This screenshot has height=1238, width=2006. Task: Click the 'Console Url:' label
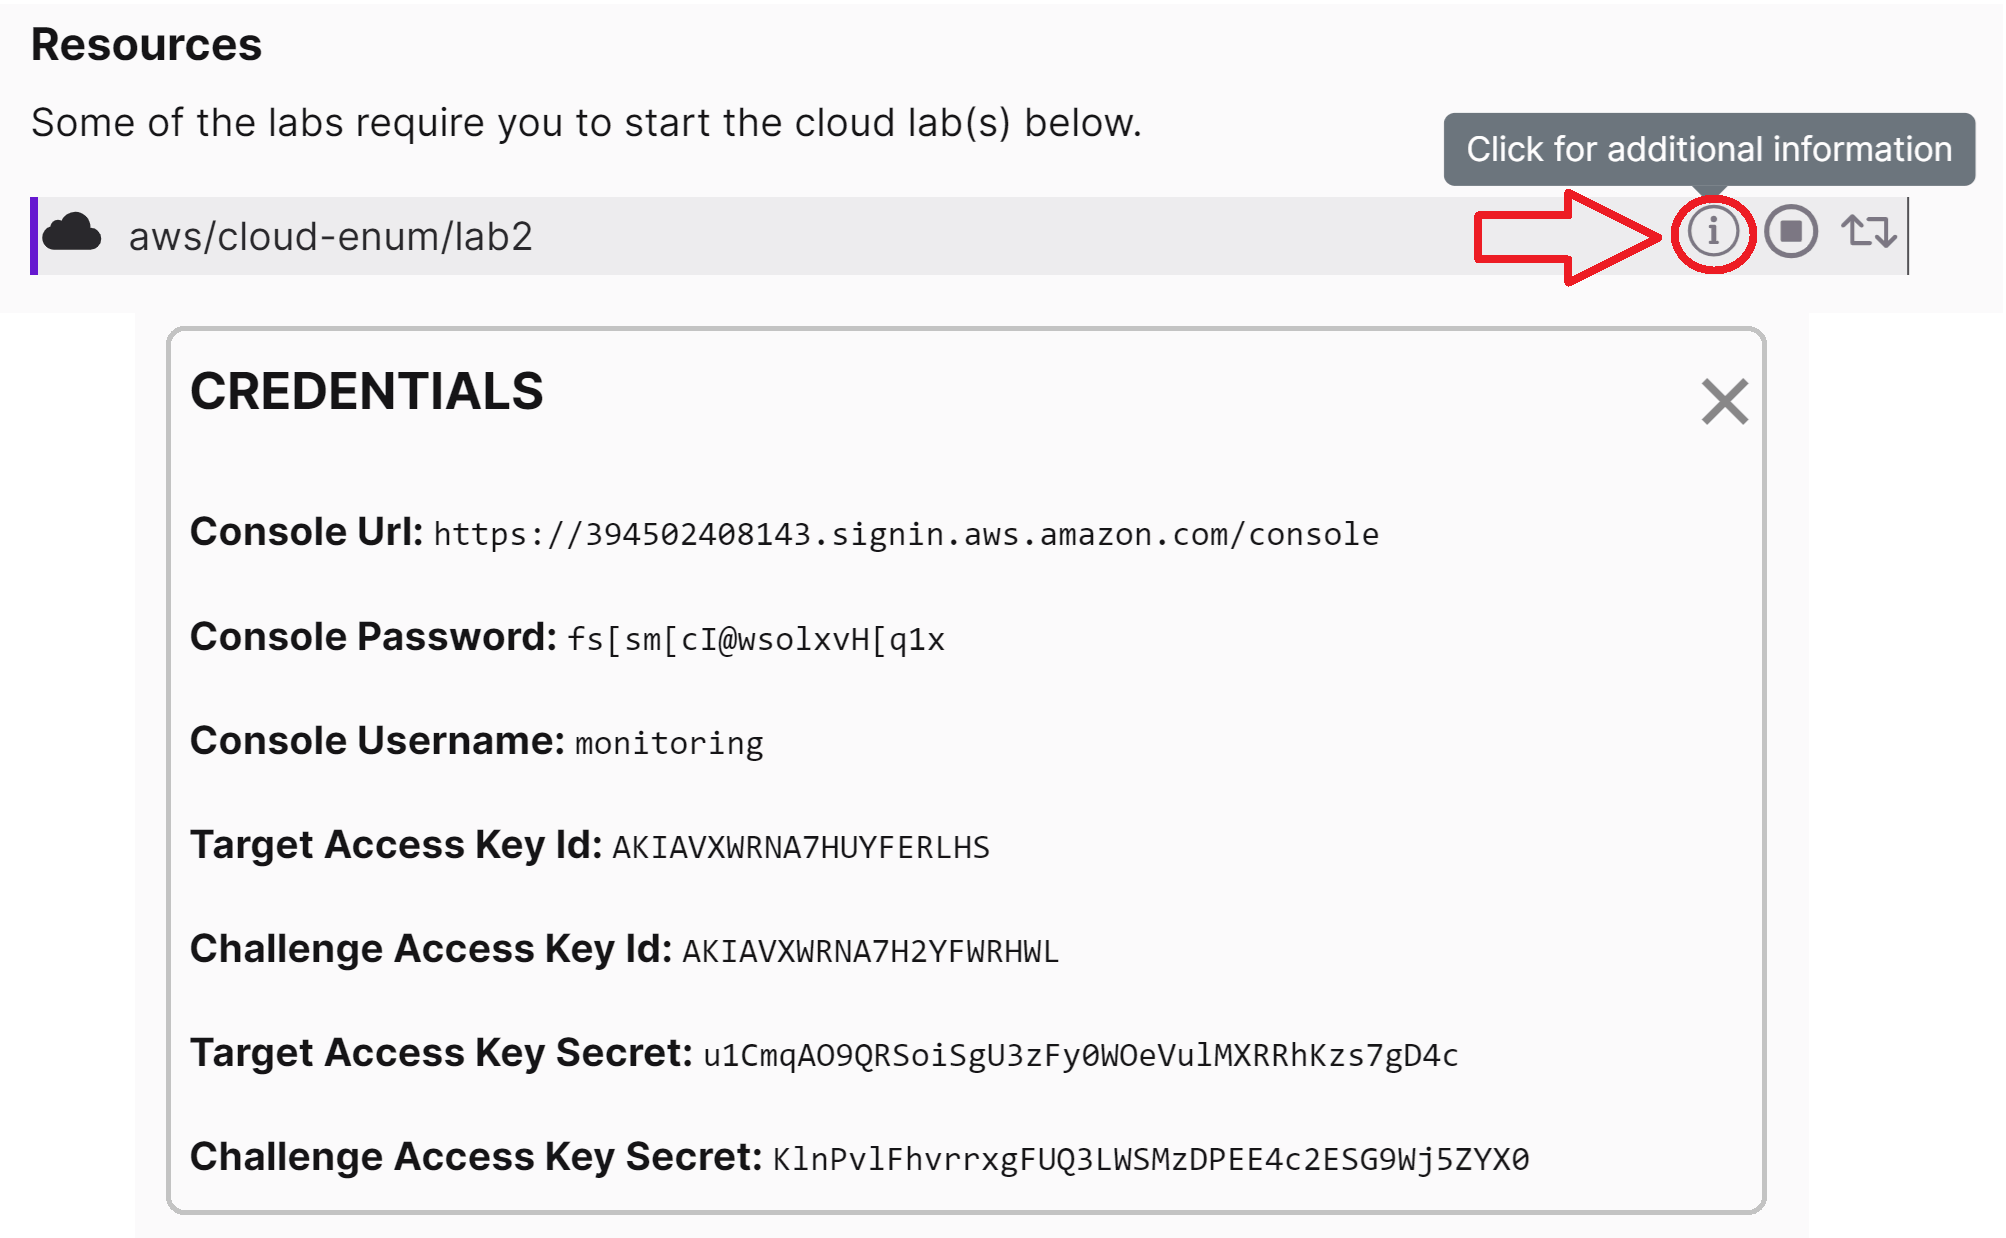306,532
